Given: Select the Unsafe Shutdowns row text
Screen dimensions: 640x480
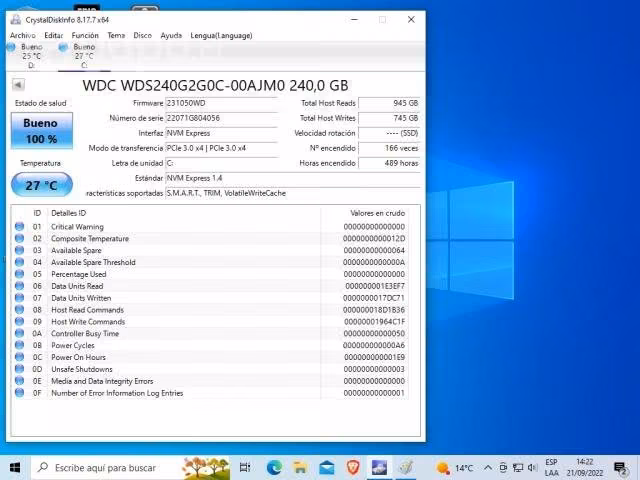Looking at the screenshot, I should point(82,369).
